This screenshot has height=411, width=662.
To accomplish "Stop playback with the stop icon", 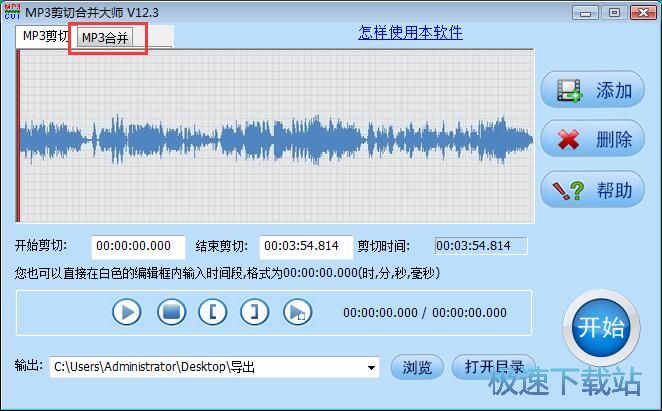I will 171,312.
